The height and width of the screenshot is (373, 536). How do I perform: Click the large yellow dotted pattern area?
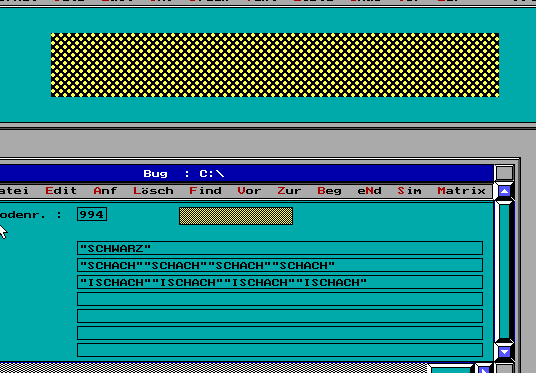pos(275,65)
